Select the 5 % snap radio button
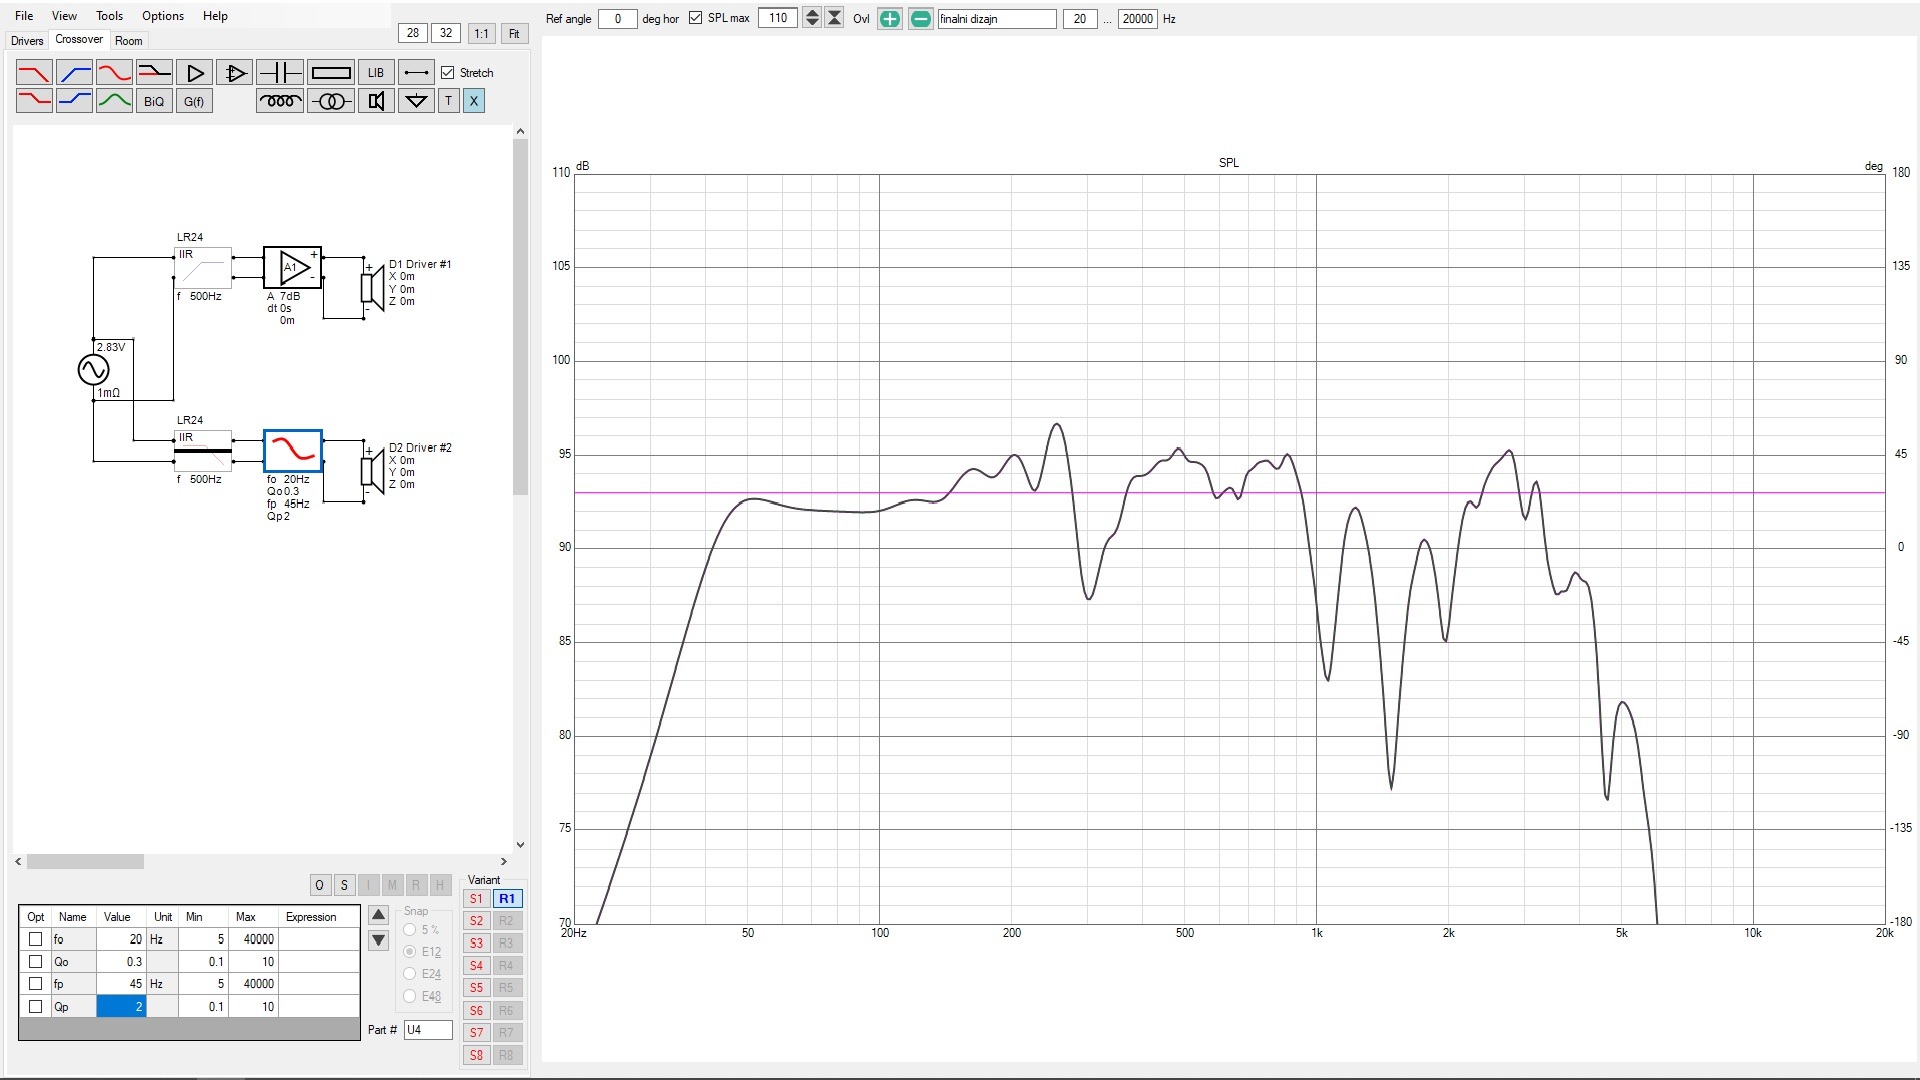 tap(410, 930)
